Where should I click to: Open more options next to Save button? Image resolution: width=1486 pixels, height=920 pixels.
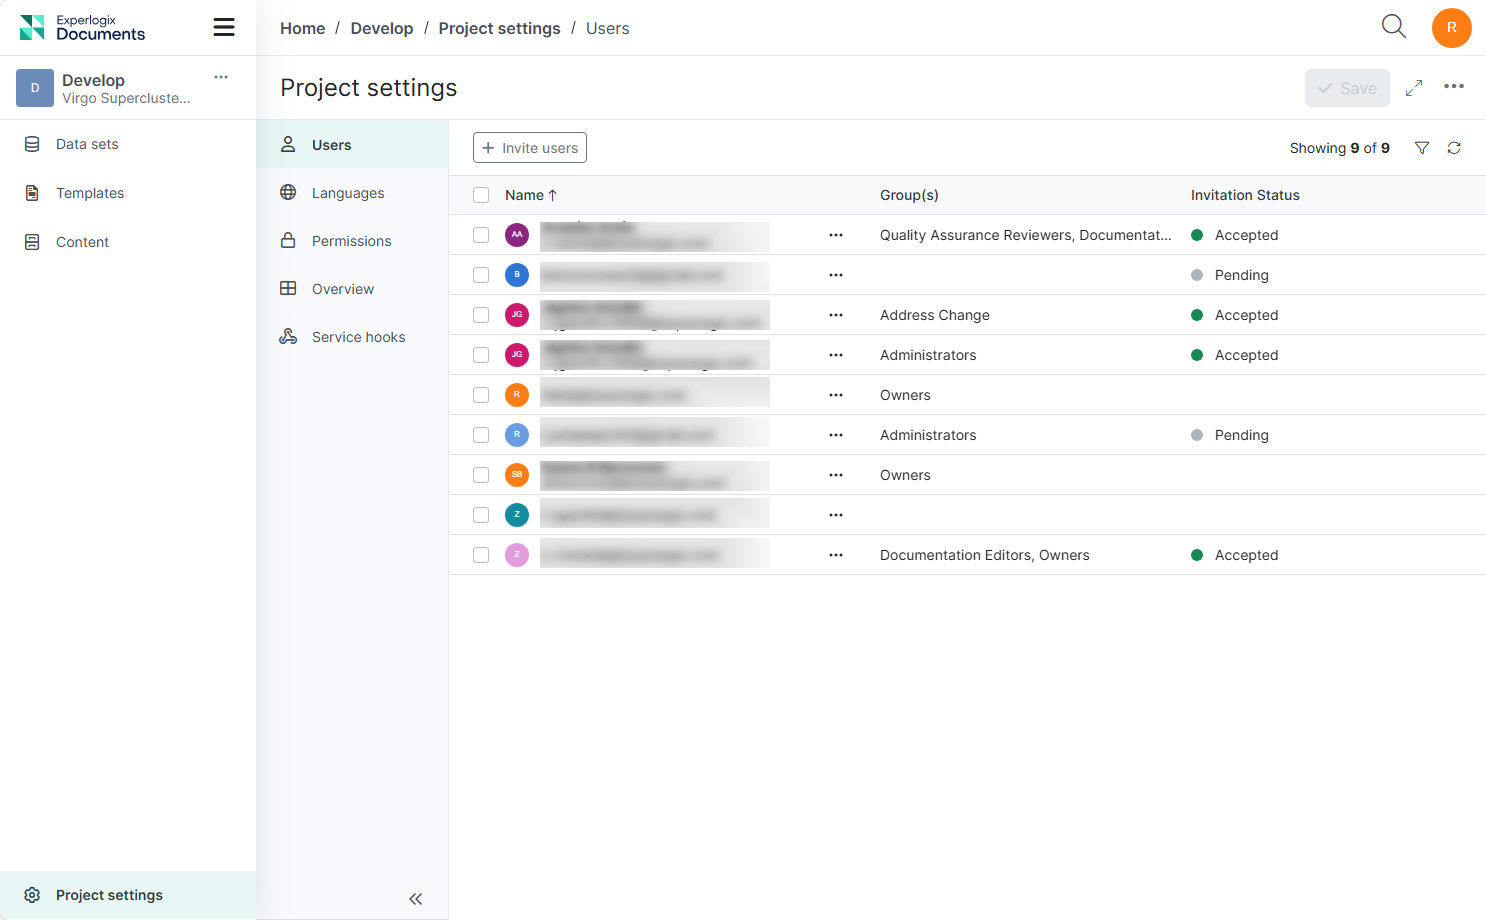[1454, 87]
